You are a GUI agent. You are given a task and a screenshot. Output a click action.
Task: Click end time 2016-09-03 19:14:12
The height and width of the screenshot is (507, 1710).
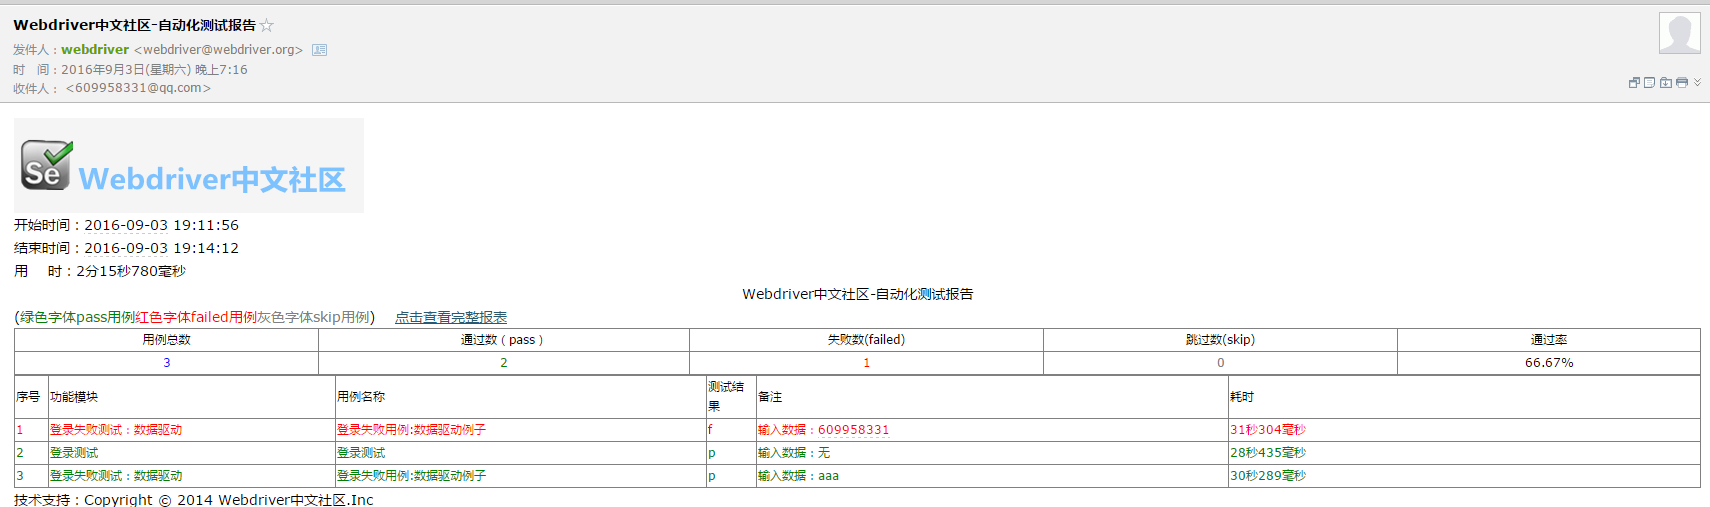[161, 248]
